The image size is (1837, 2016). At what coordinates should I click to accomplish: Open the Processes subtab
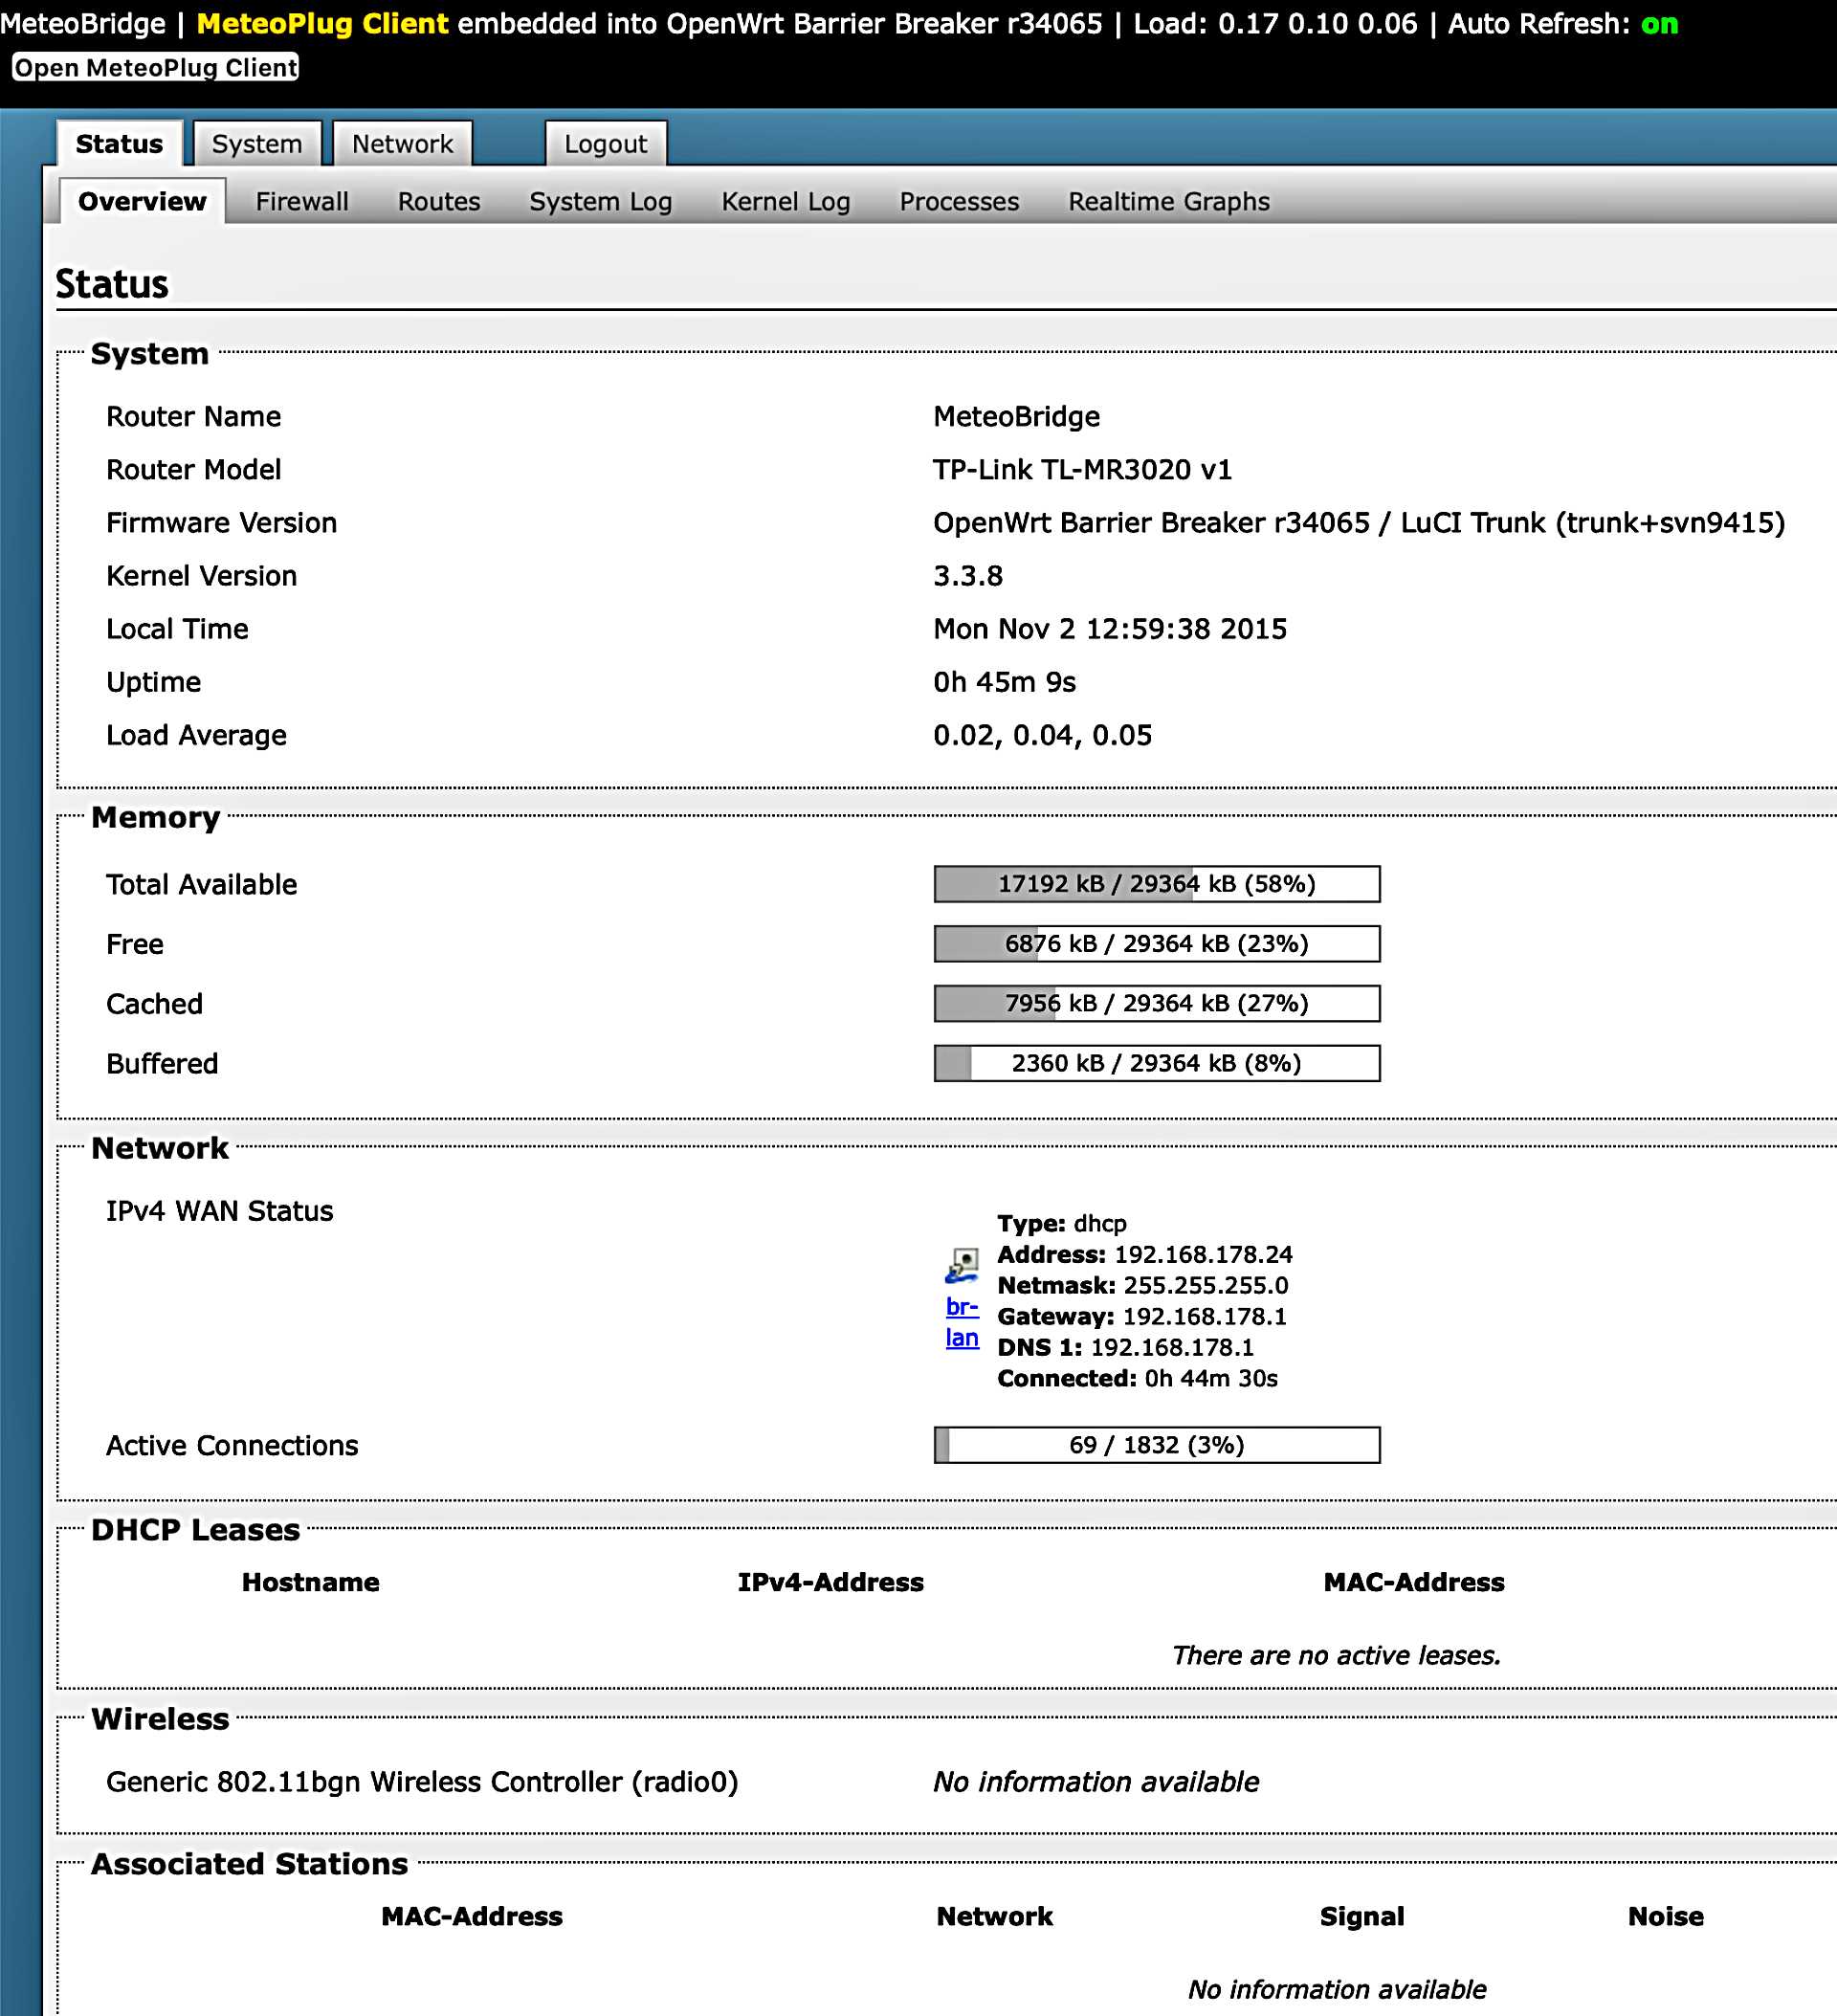(x=959, y=202)
